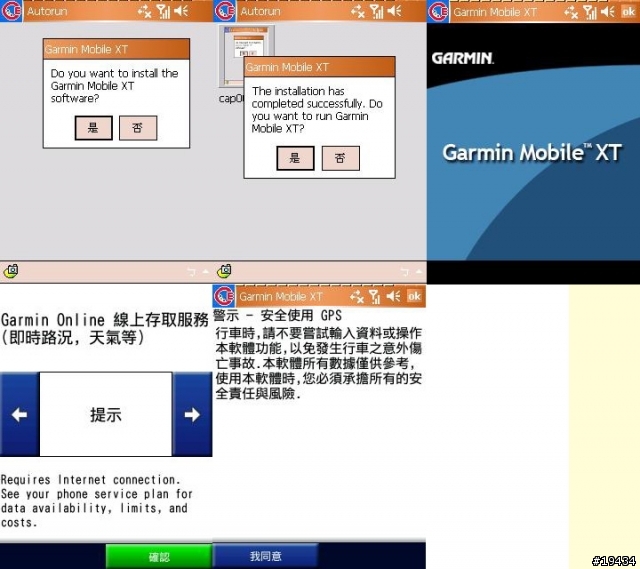This screenshot has height=569, width=640.
Task: Tap connectivity icon on first Autorun title bar
Action: coord(144,12)
